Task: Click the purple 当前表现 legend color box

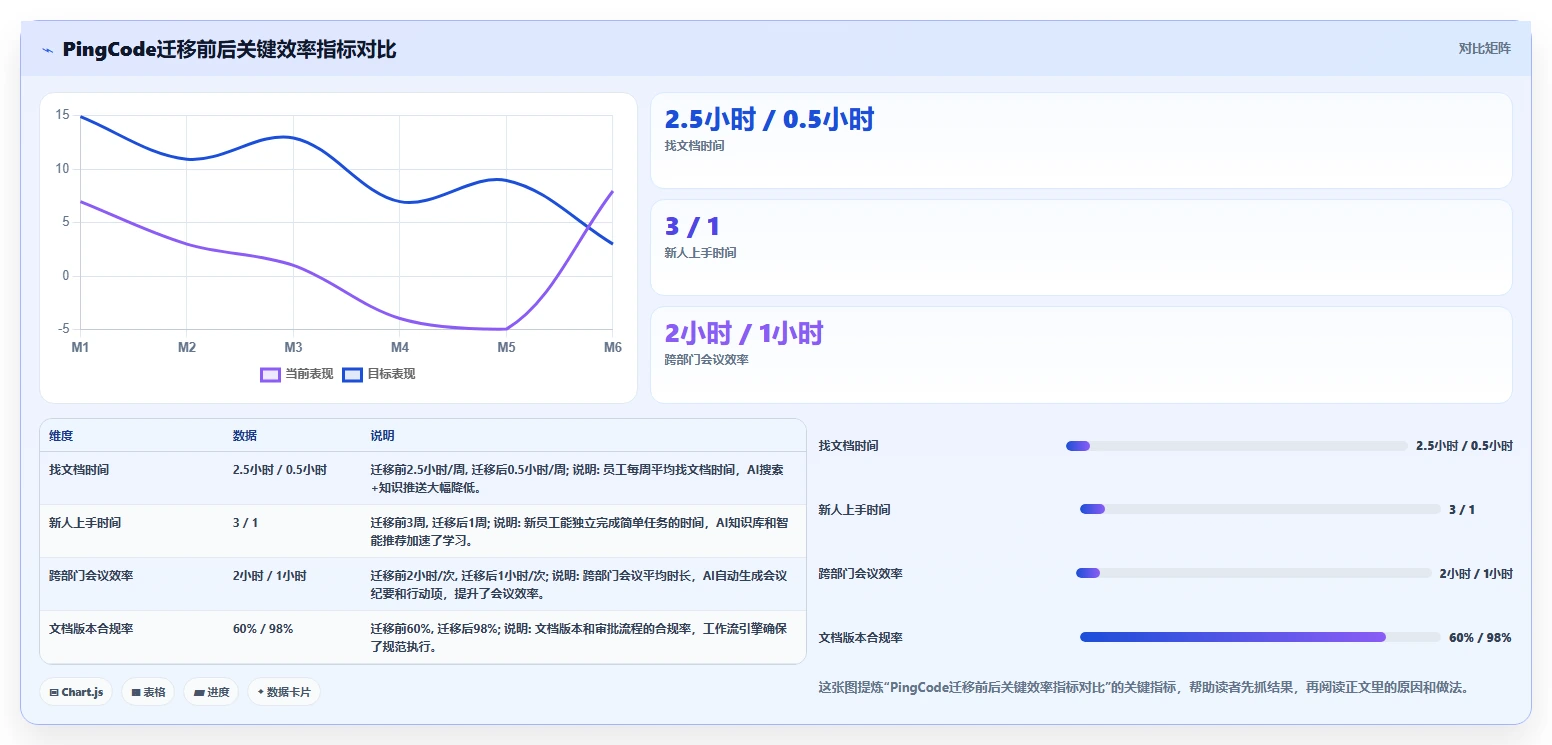Action: (x=270, y=375)
